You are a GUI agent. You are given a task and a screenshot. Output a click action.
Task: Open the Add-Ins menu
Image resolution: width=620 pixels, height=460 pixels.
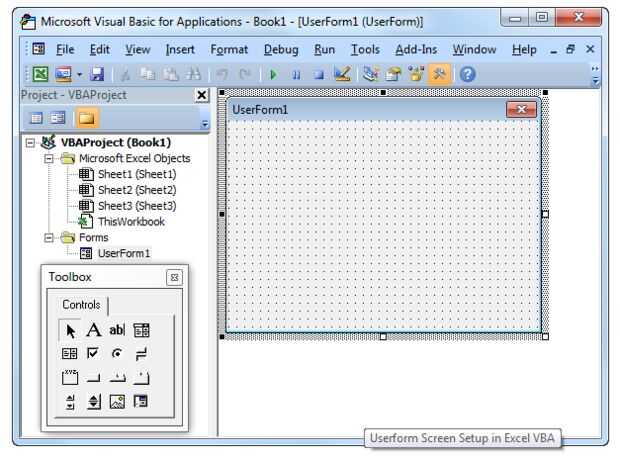point(416,49)
